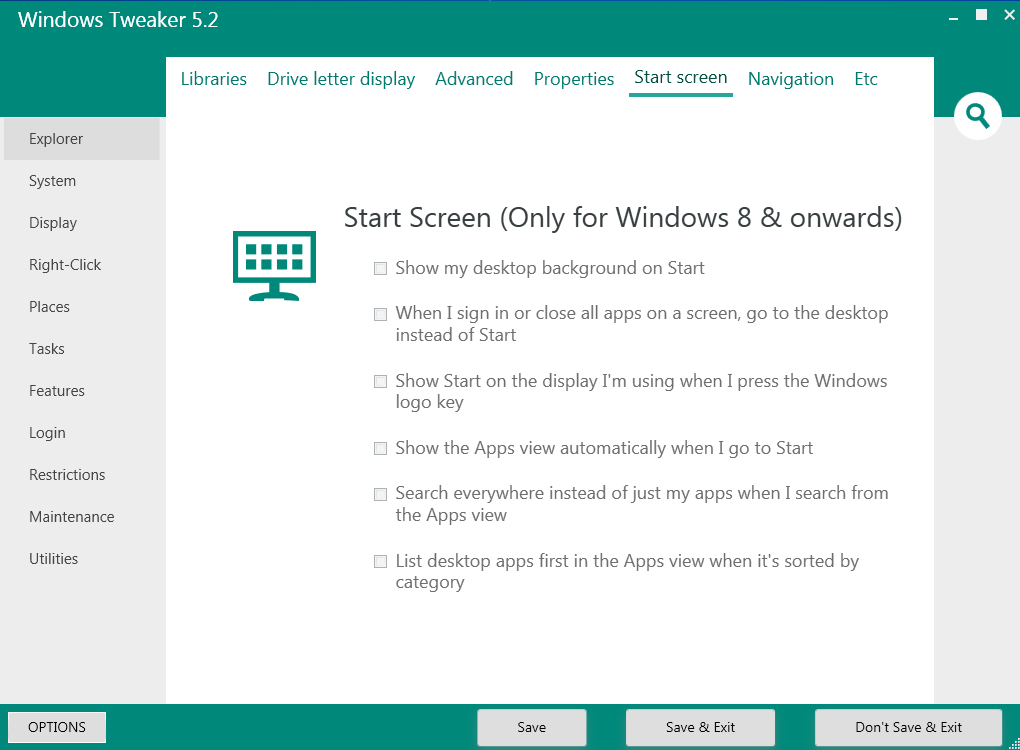
Task: Open the Maintenance section
Action: (x=82, y=516)
